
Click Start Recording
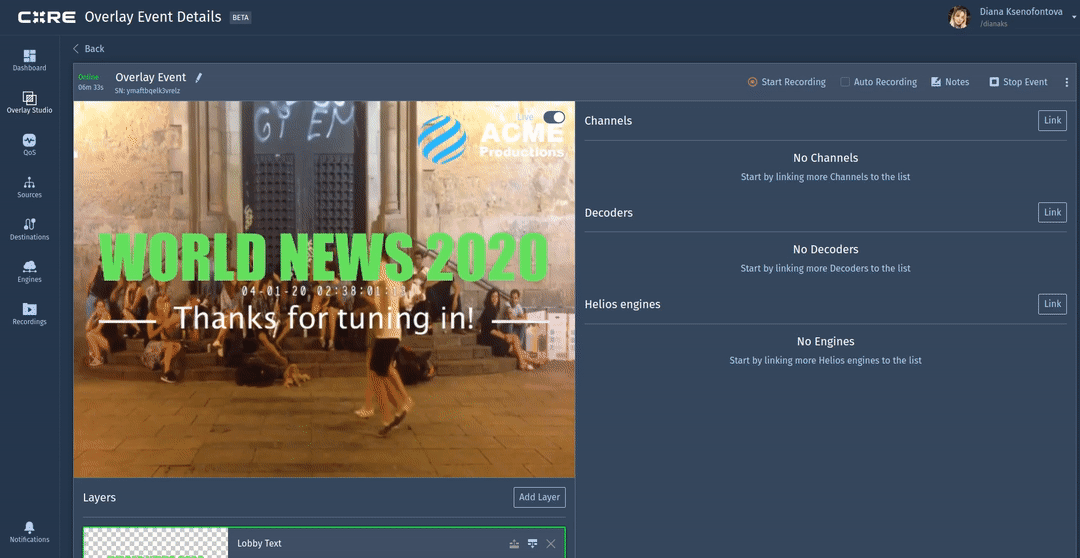[787, 82]
